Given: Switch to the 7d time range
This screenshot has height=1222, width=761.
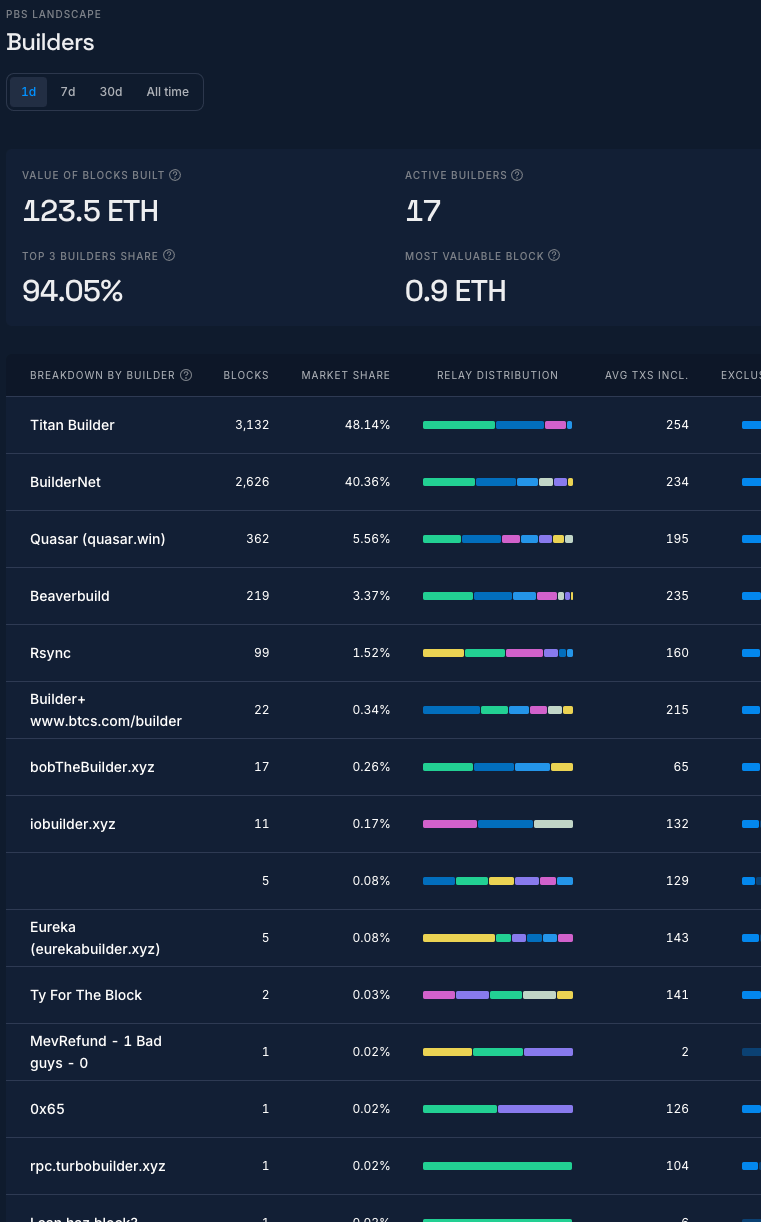Looking at the screenshot, I should (x=68, y=92).
